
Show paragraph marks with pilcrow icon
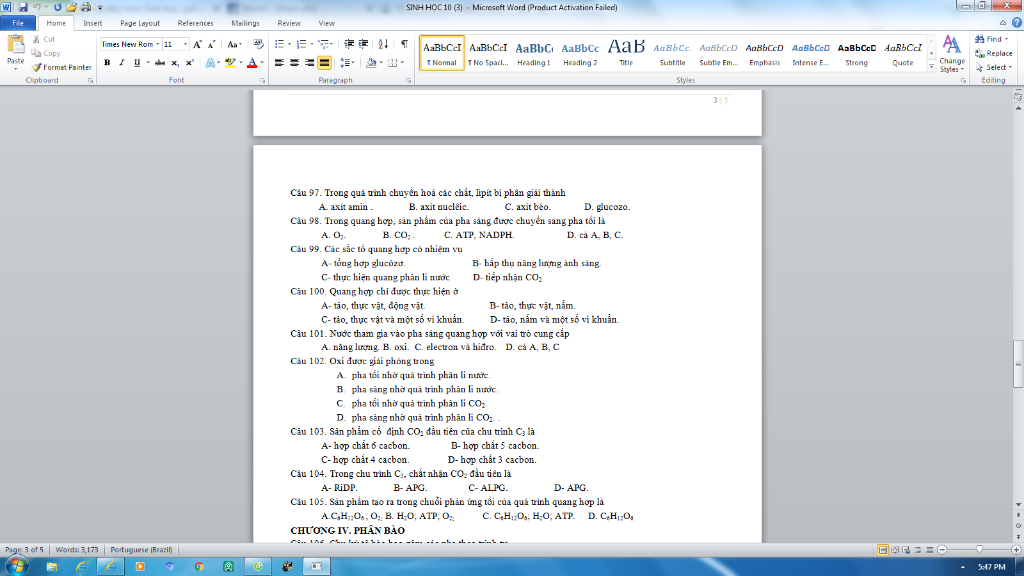(x=404, y=44)
